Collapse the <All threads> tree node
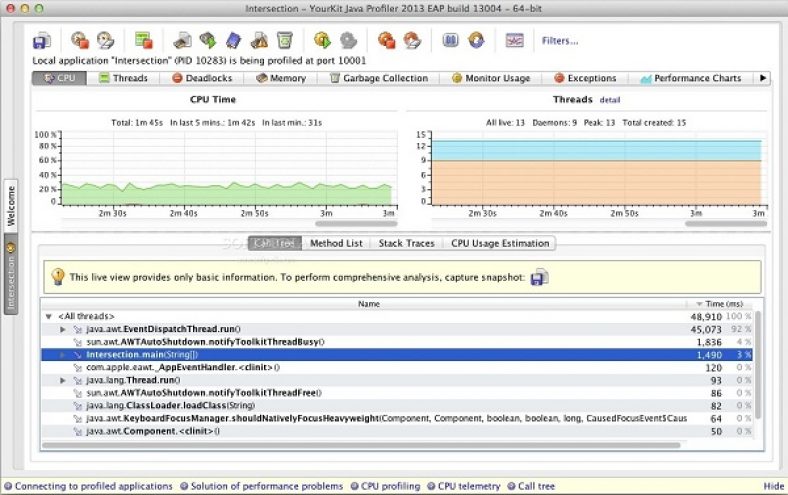The image size is (788, 495). point(48,317)
